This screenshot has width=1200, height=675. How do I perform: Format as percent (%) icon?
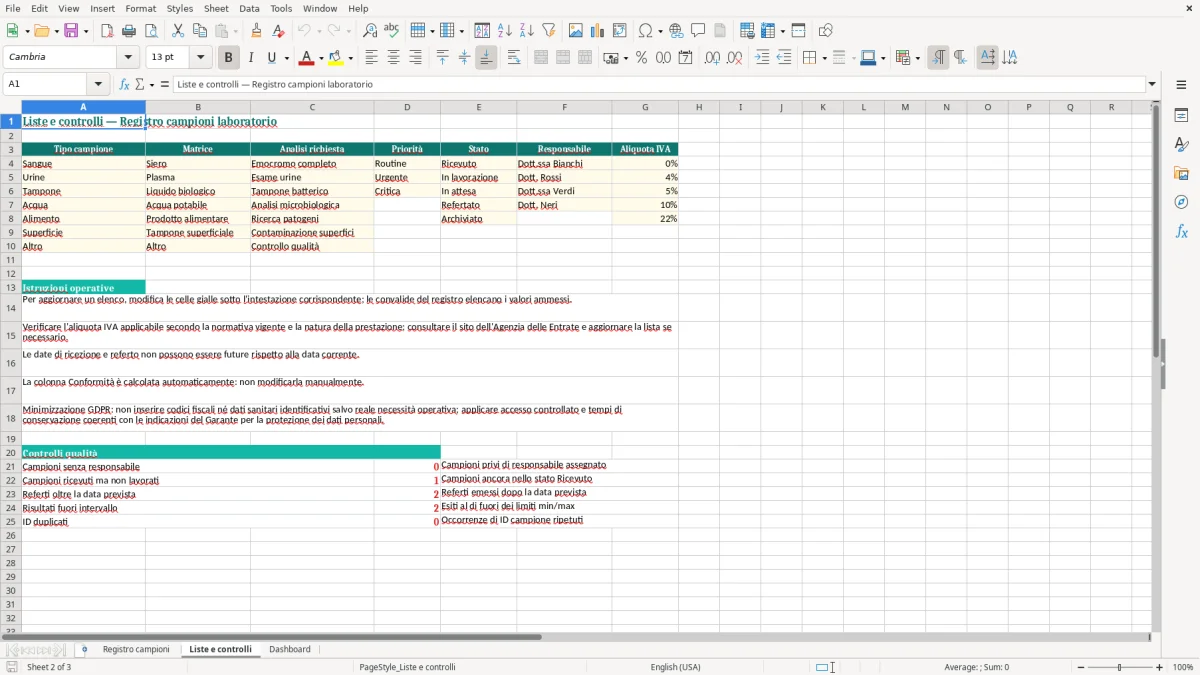click(x=641, y=58)
